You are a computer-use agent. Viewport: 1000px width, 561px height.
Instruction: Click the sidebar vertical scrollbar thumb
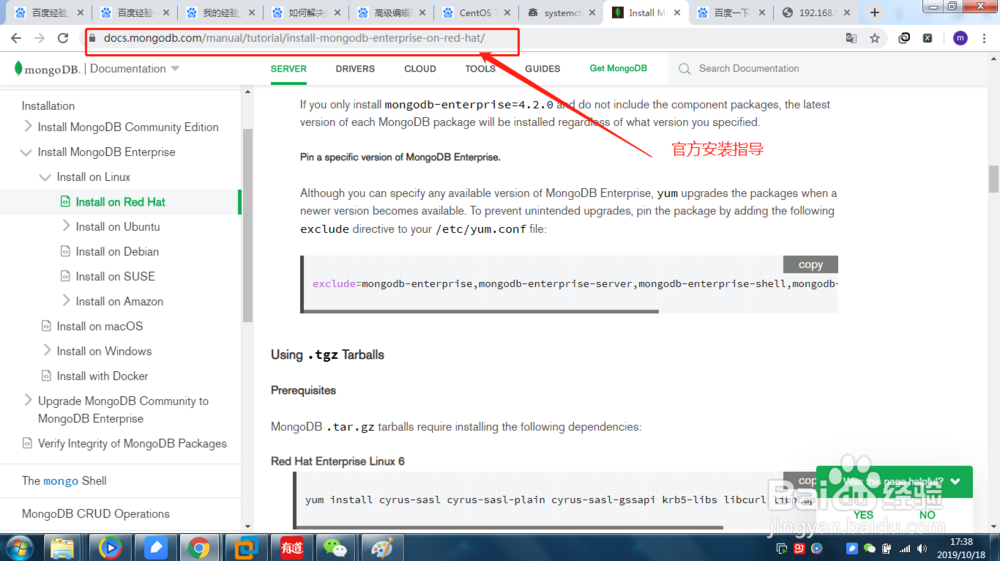247,225
